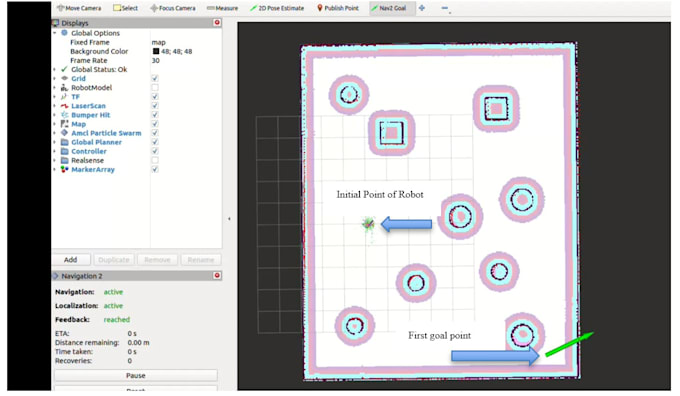Screen dimensions: 680x396
Task: Select the Move Camera tool
Action: (79, 8)
